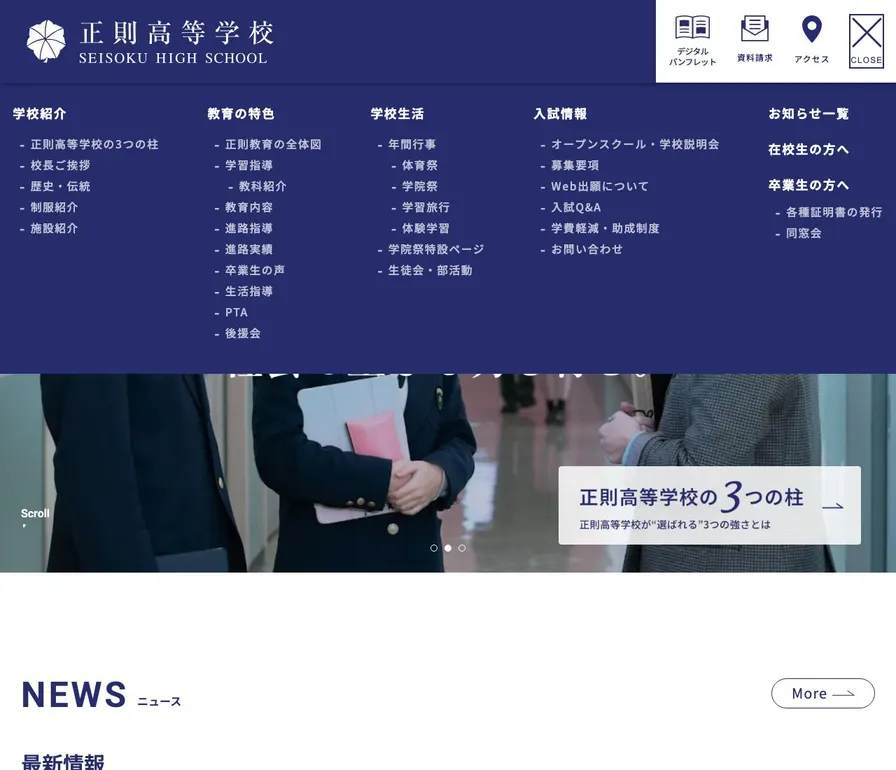Click 同窓会 link
The image size is (896, 770).
click(803, 233)
